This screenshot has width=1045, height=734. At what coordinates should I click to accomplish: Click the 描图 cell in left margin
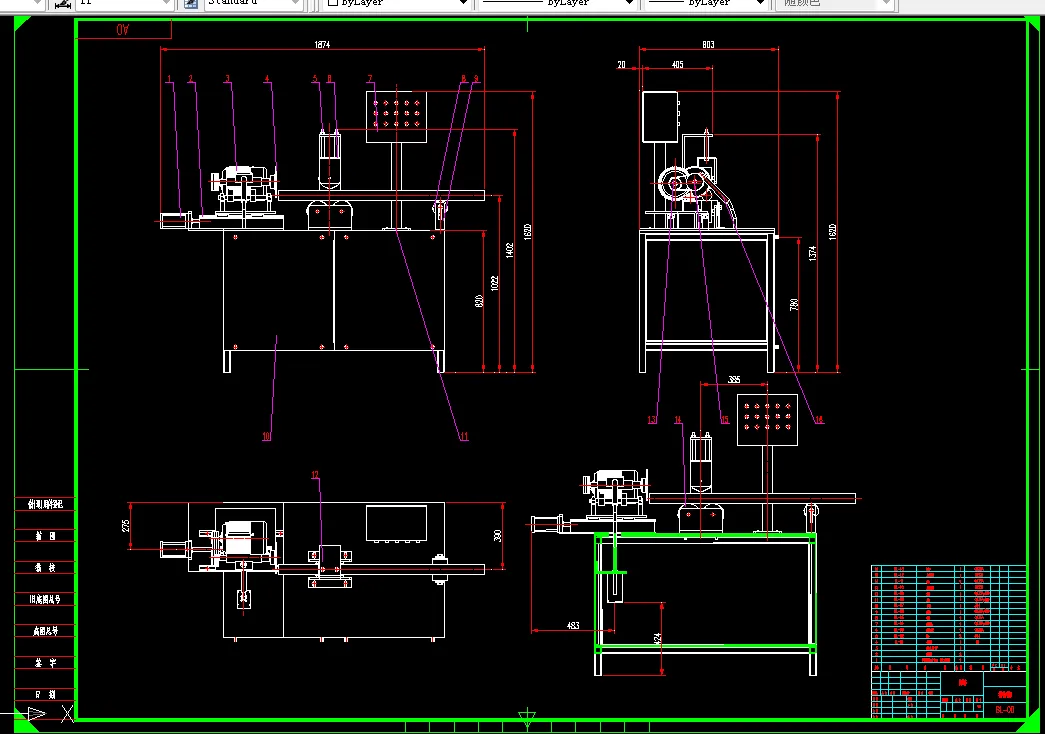click(x=45, y=535)
